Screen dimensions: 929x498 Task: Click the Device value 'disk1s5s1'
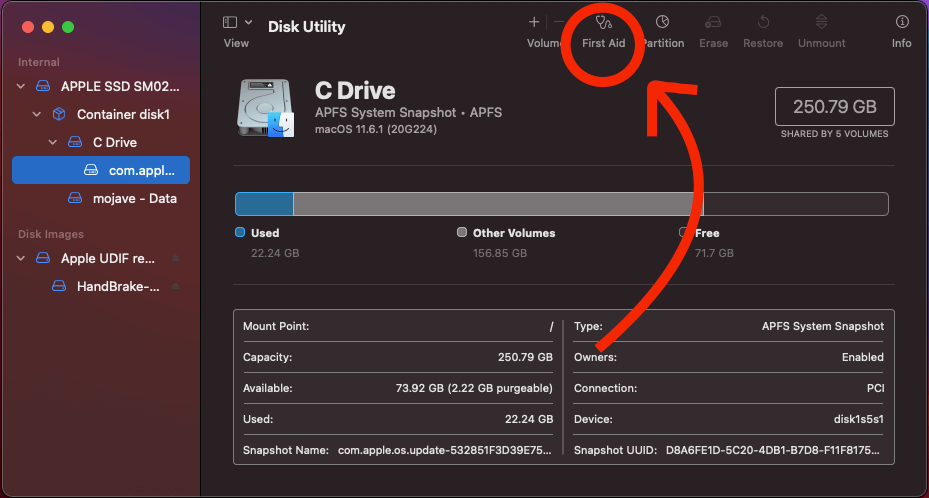point(858,419)
